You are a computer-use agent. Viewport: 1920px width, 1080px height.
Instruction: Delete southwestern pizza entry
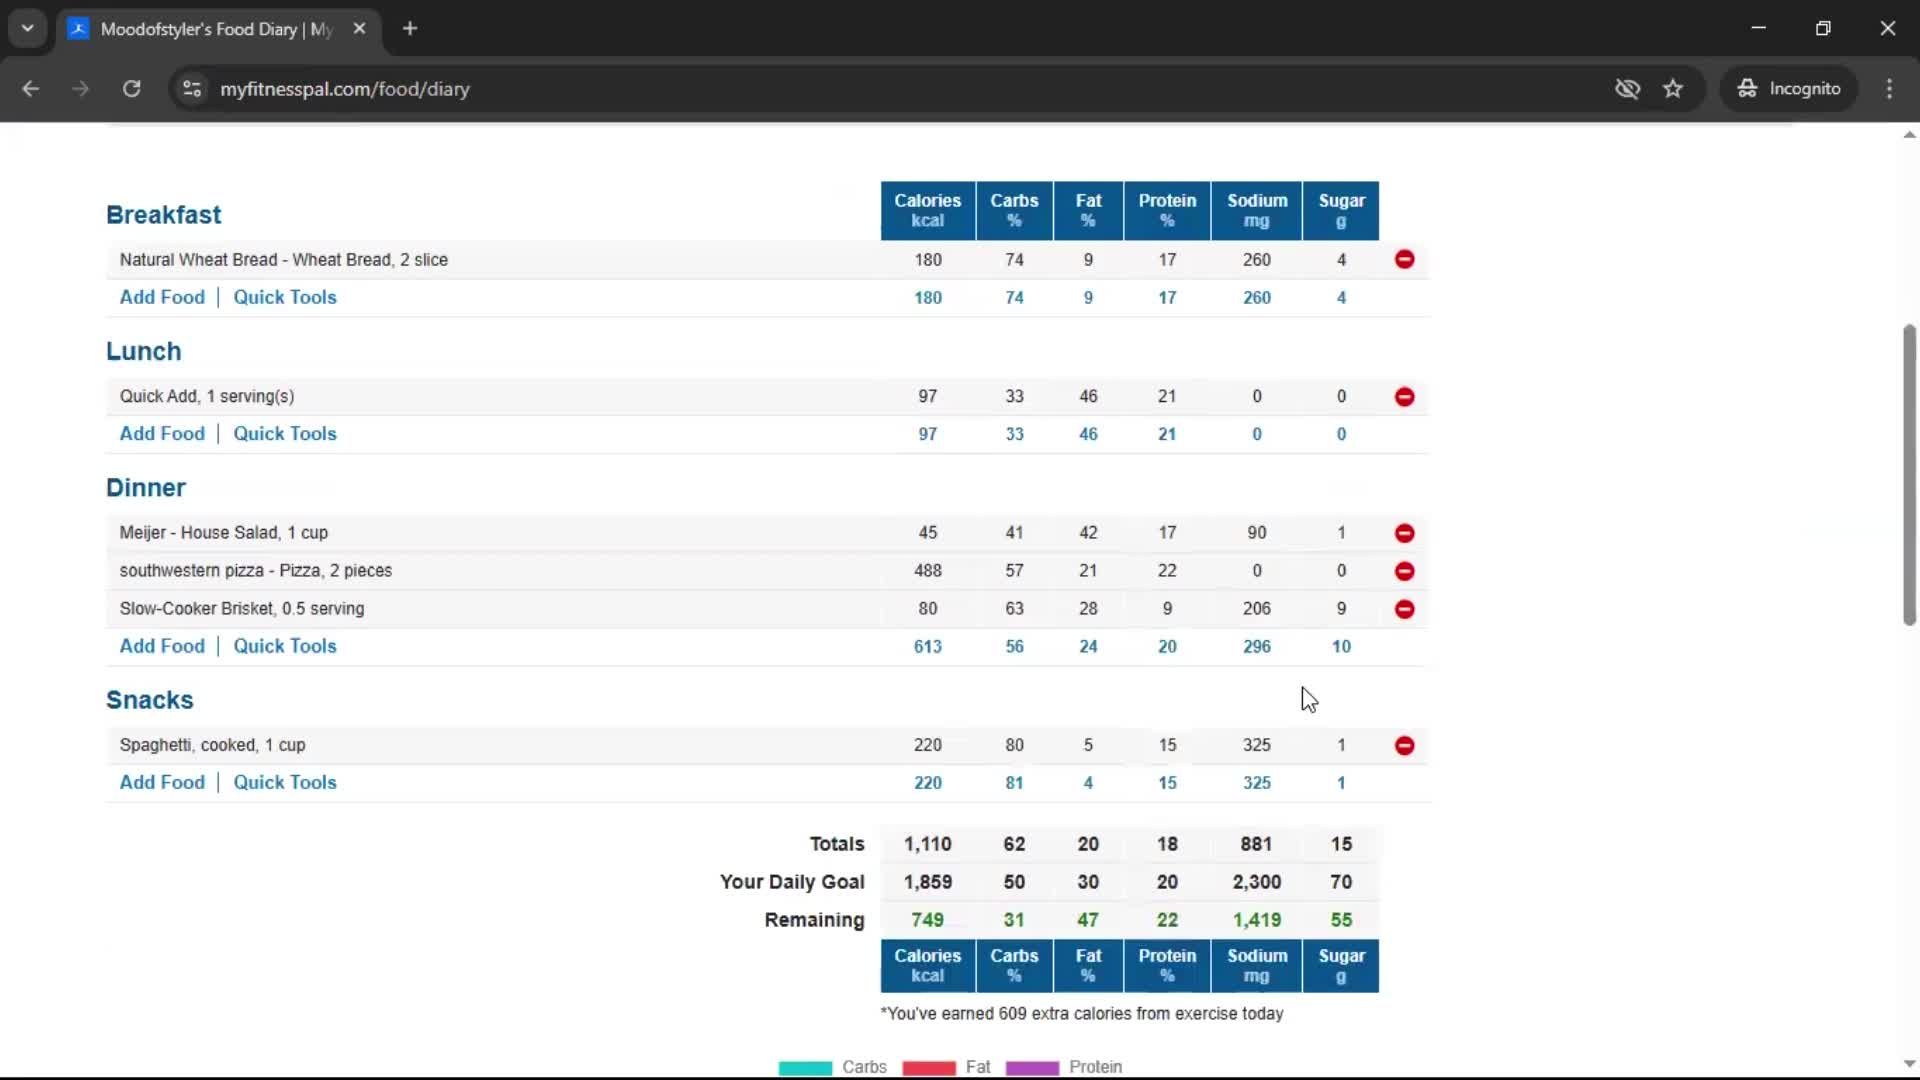pos(1404,571)
